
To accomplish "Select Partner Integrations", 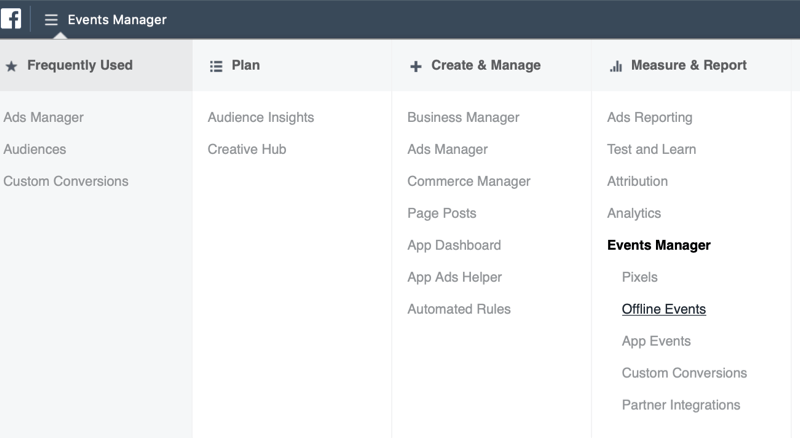I will click(680, 405).
